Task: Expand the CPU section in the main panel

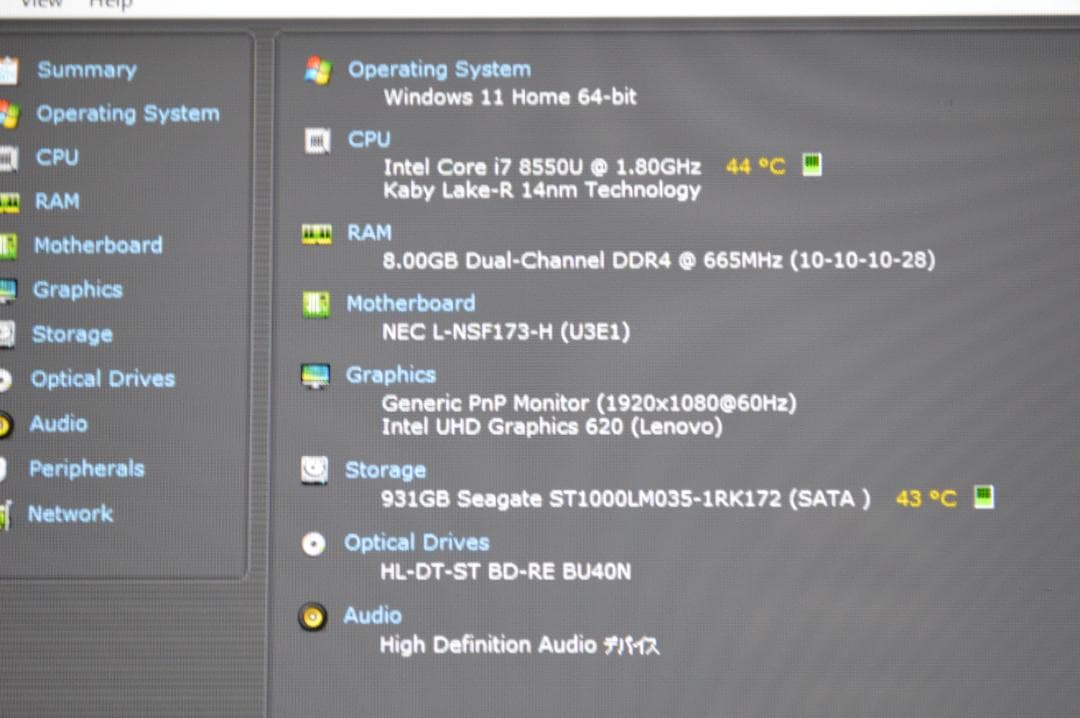Action: pos(369,139)
